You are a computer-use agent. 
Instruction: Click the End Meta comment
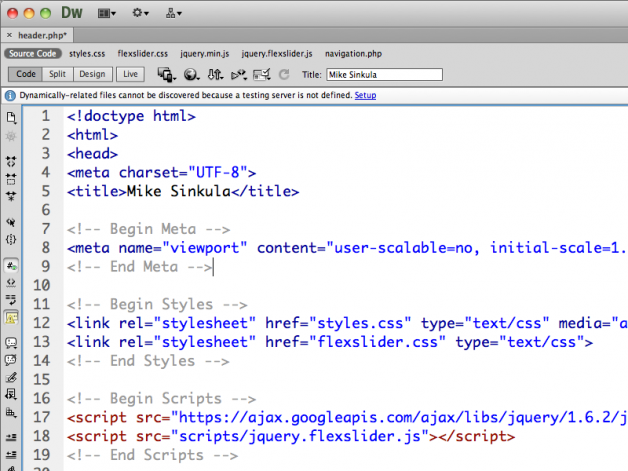(x=139, y=267)
